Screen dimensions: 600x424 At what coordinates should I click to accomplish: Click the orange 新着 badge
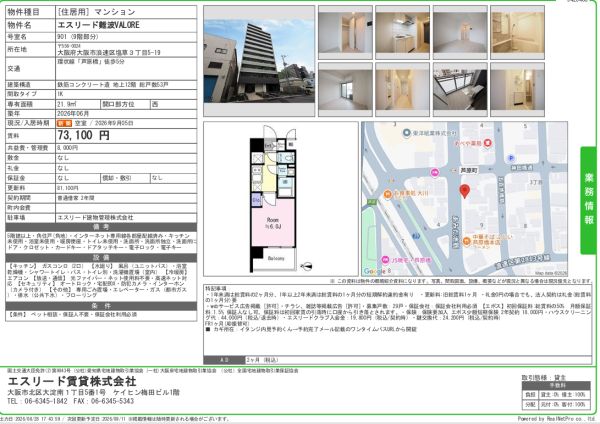click(x=64, y=124)
